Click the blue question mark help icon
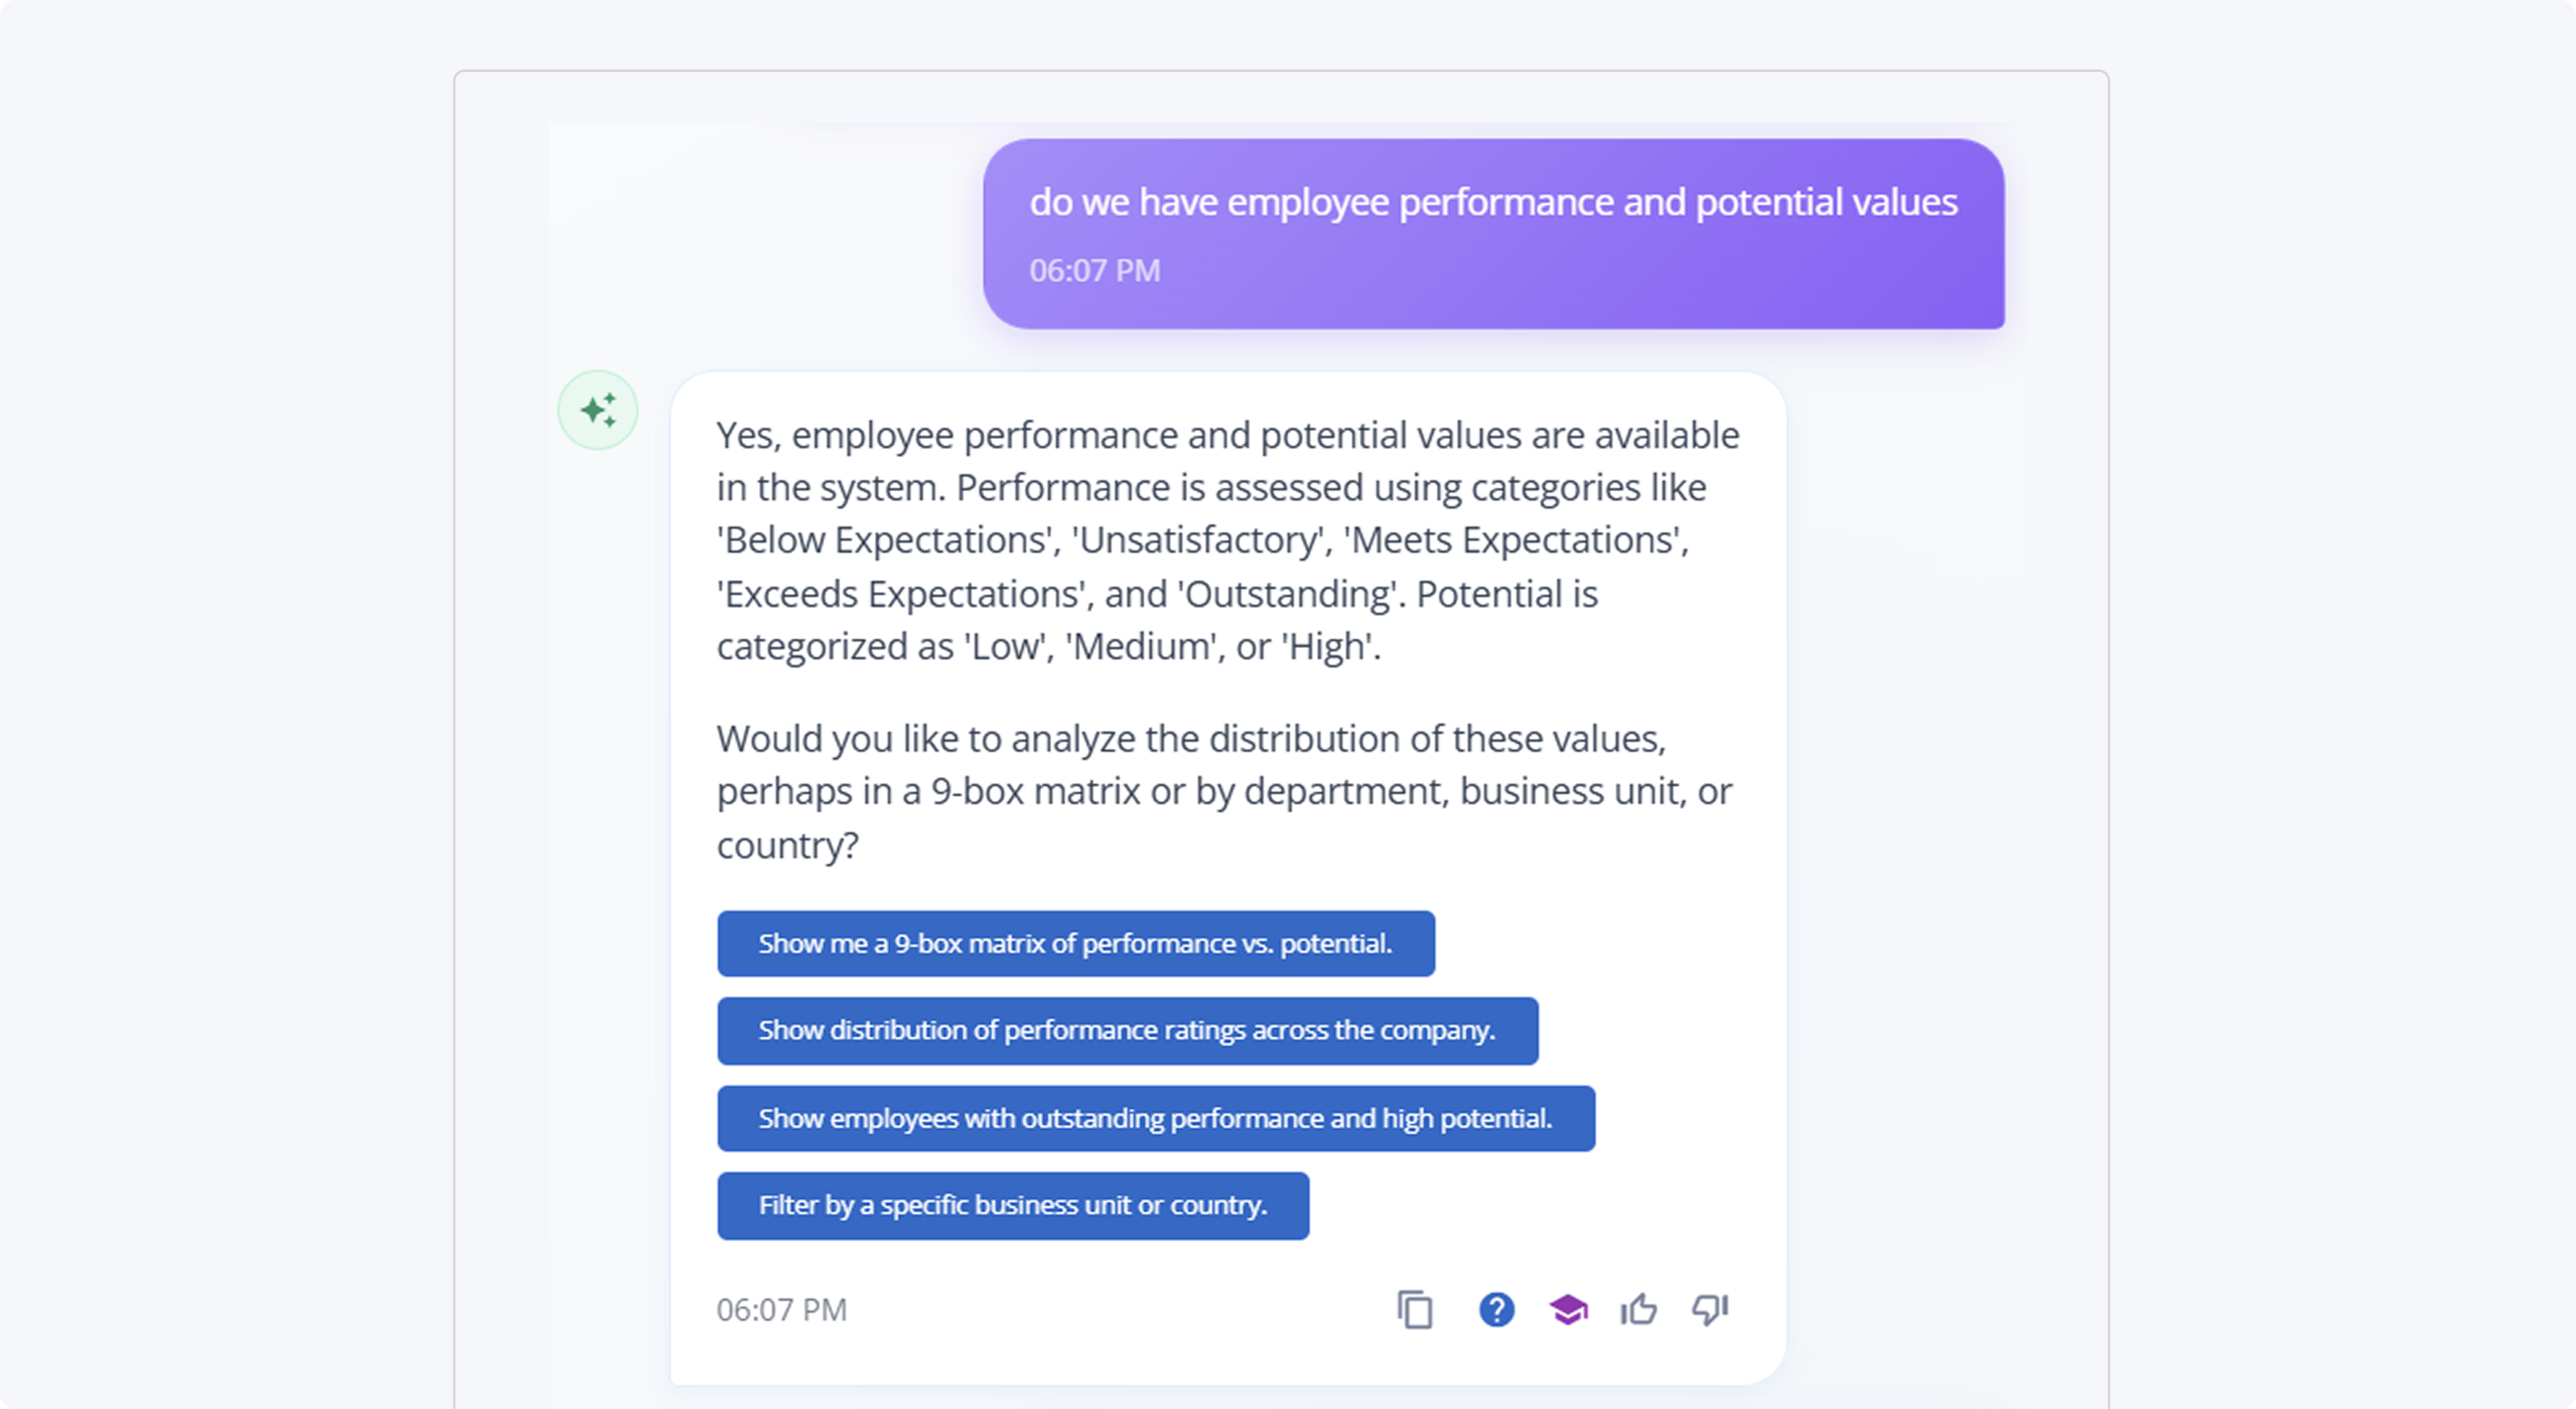This screenshot has height=1409, width=2576. (x=1496, y=1310)
